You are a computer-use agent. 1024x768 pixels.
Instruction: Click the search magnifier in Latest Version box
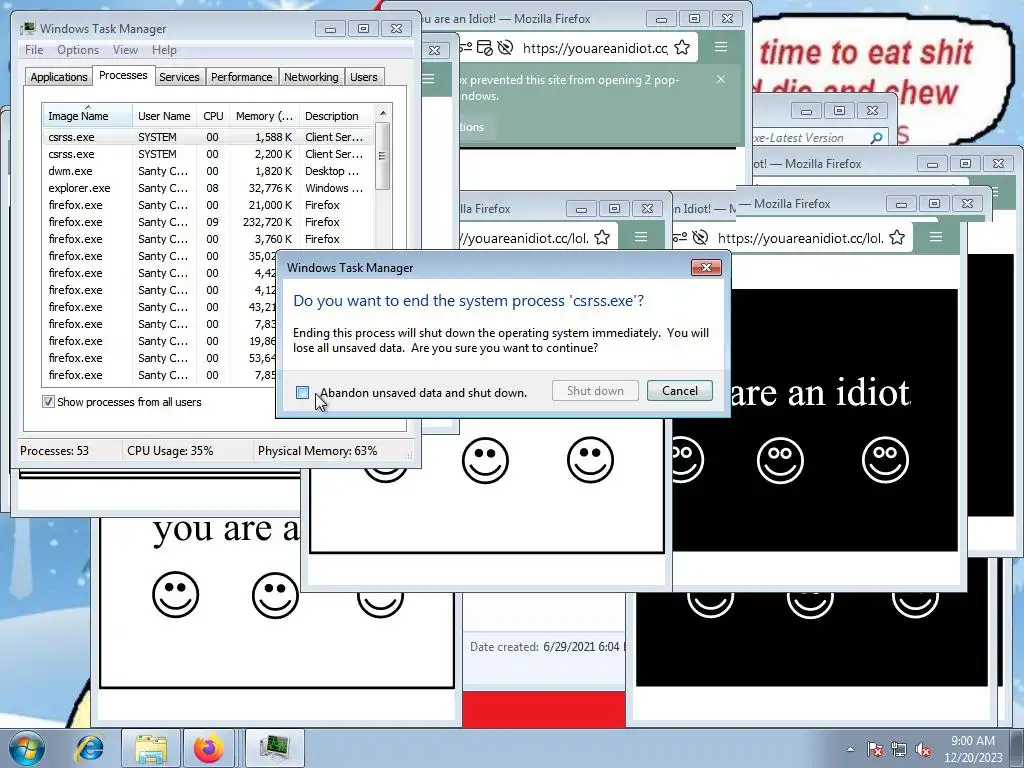click(x=876, y=138)
